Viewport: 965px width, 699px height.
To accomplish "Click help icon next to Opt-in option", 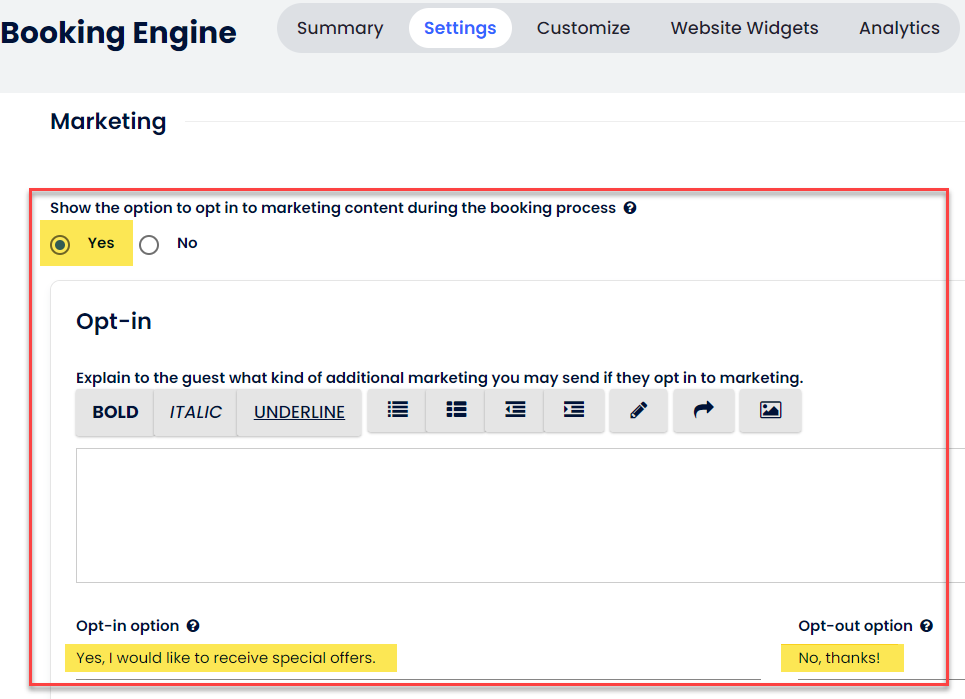I will tap(193, 626).
